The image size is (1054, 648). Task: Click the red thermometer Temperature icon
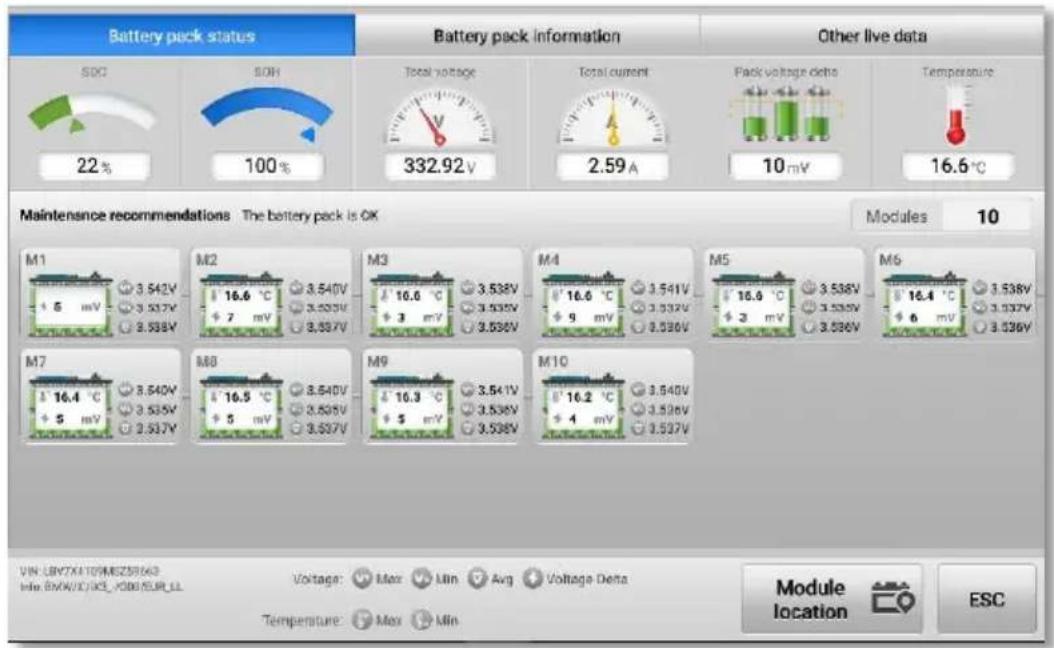coord(957,114)
